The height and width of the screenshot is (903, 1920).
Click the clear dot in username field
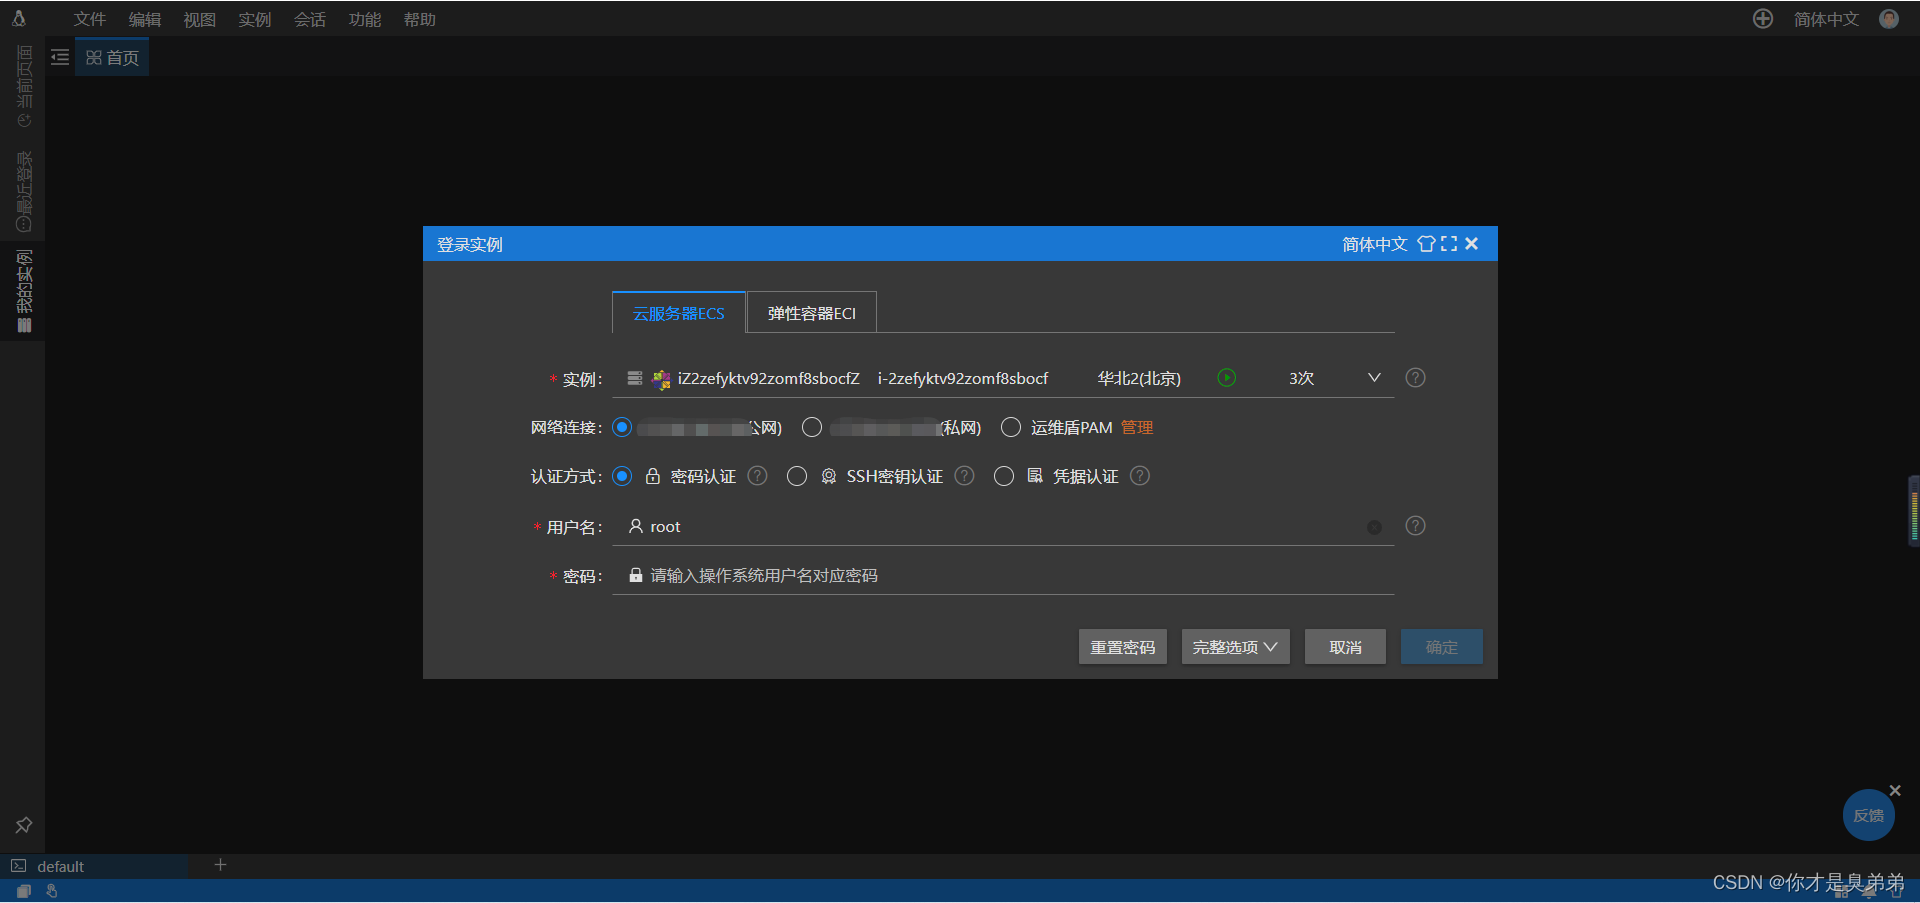(x=1374, y=527)
